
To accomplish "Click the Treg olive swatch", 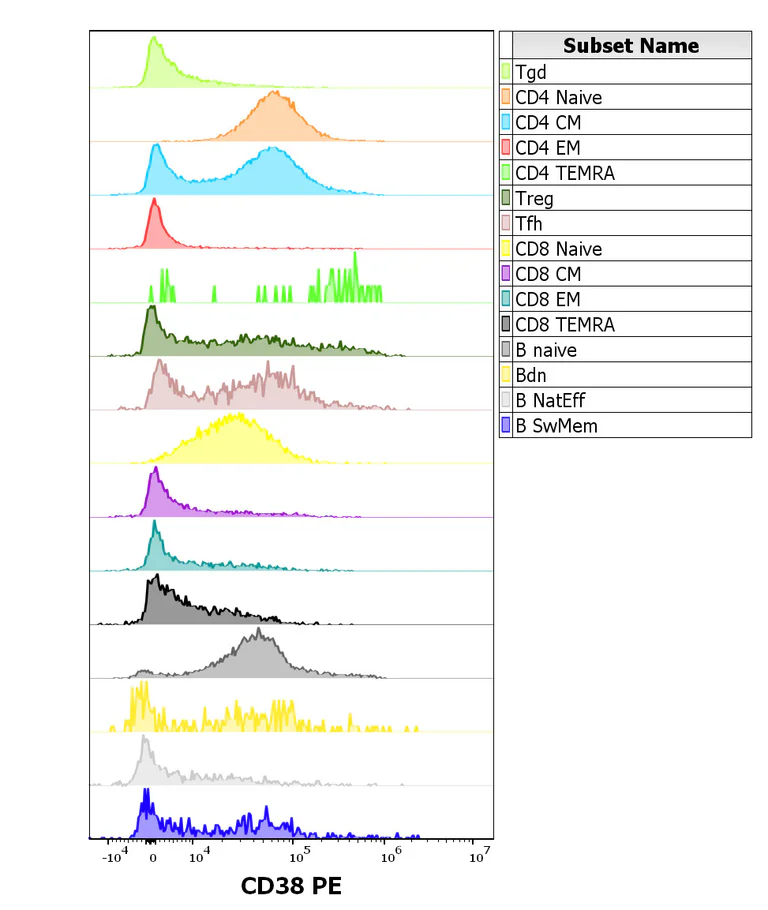I will pyautogui.click(x=506, y=198).
